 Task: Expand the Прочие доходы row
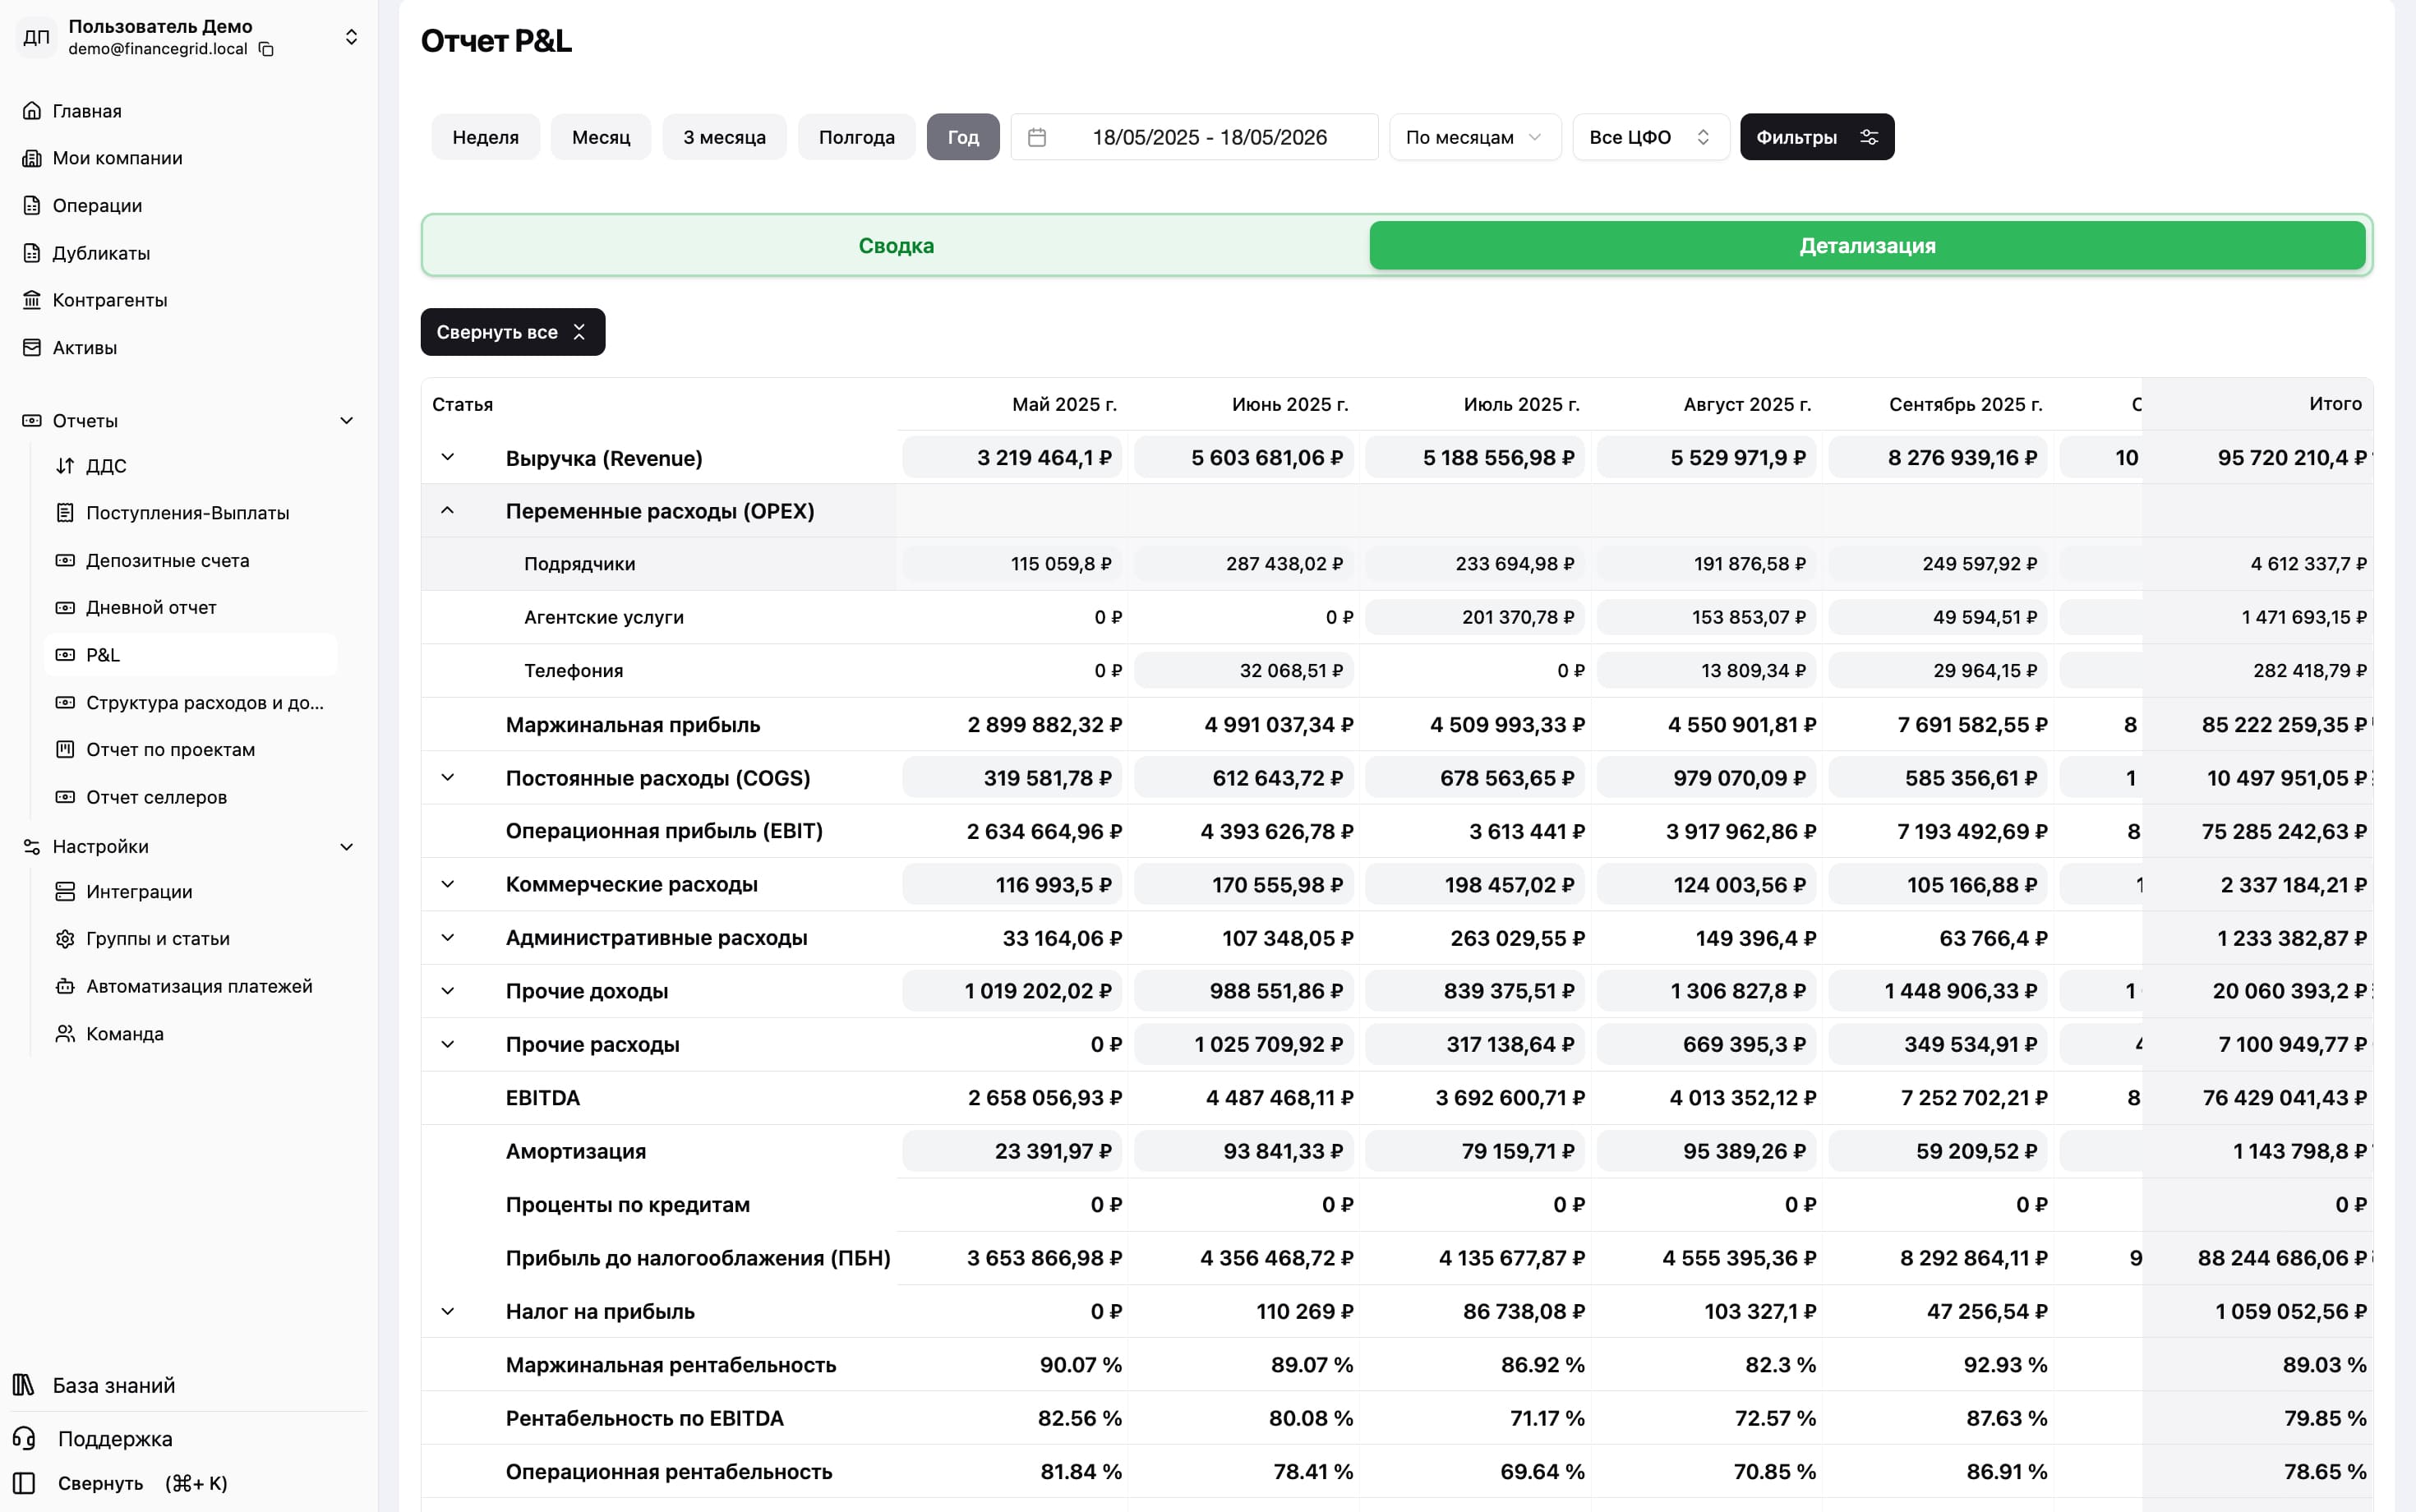pos(448,991)
